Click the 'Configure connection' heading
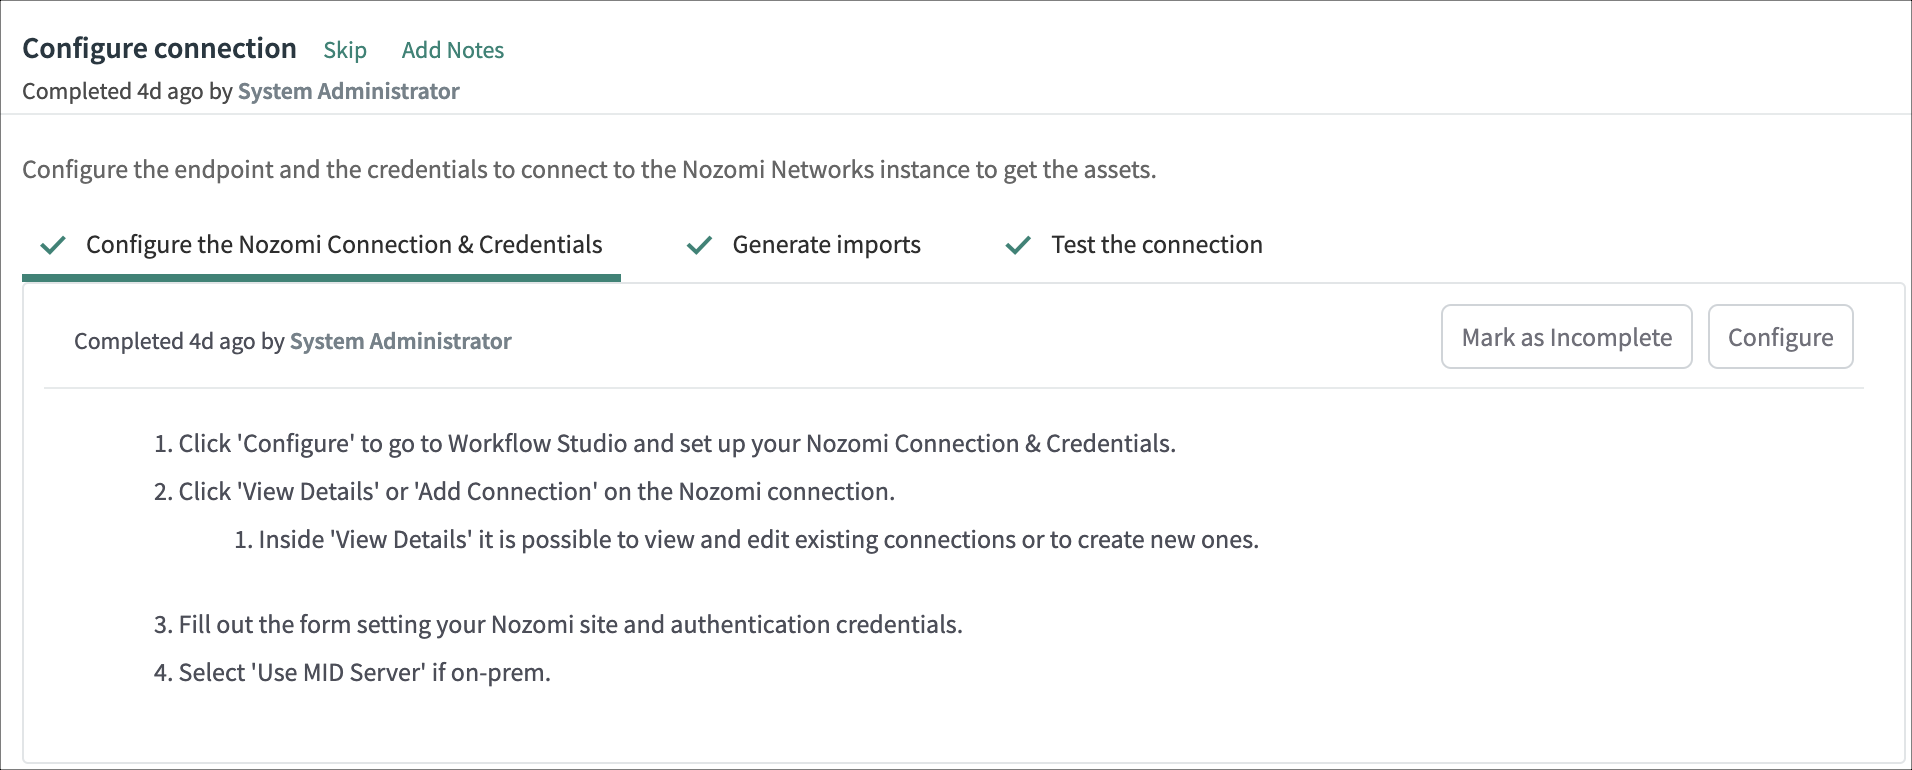The height and width of the screenshot is (770, 1912). [159, 48]
